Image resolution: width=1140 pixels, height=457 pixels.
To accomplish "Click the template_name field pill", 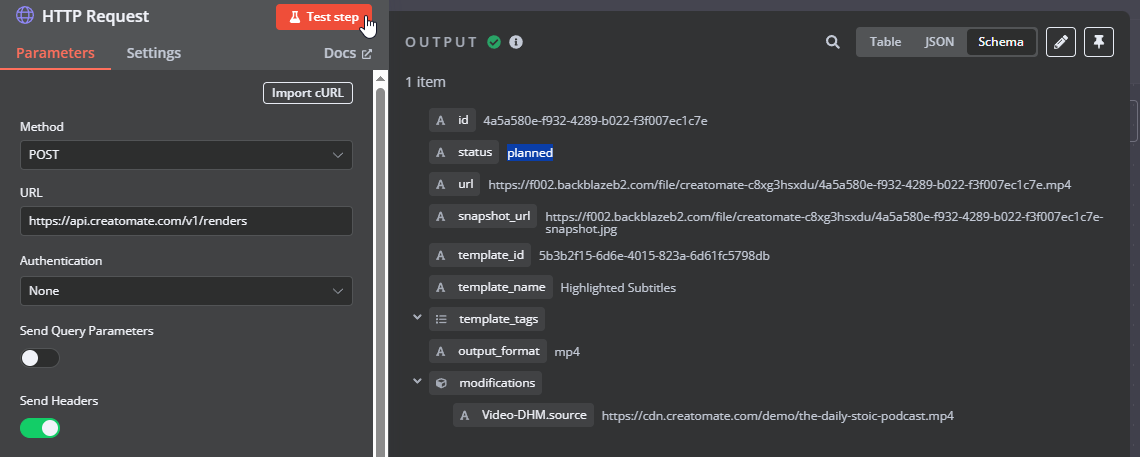I will (491, 287).
